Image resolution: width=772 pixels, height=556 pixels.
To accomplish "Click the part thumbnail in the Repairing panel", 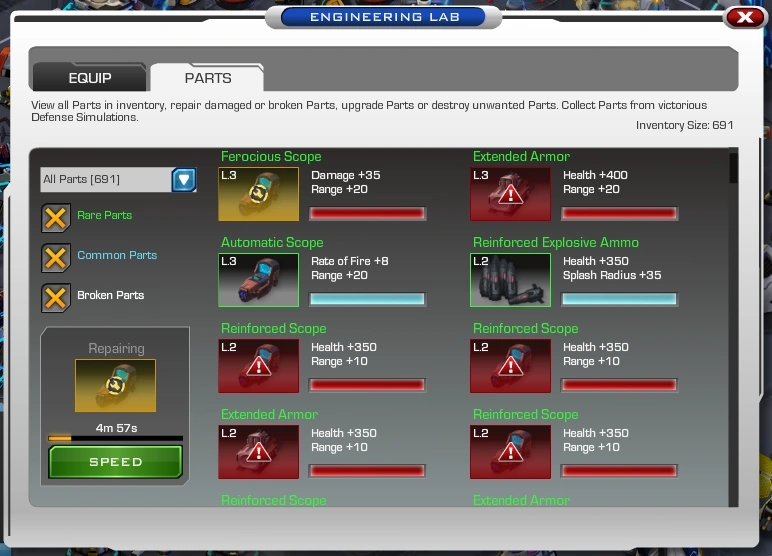I will (x=115, y=386).
